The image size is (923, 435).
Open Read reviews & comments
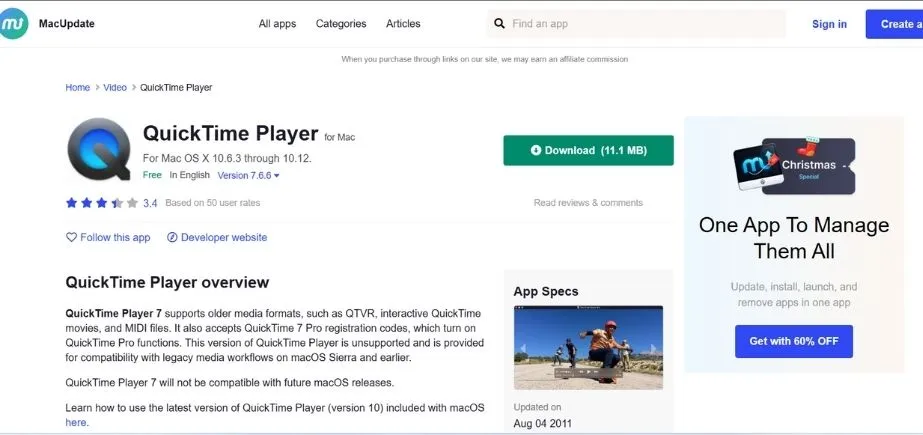tap(588, 202)
